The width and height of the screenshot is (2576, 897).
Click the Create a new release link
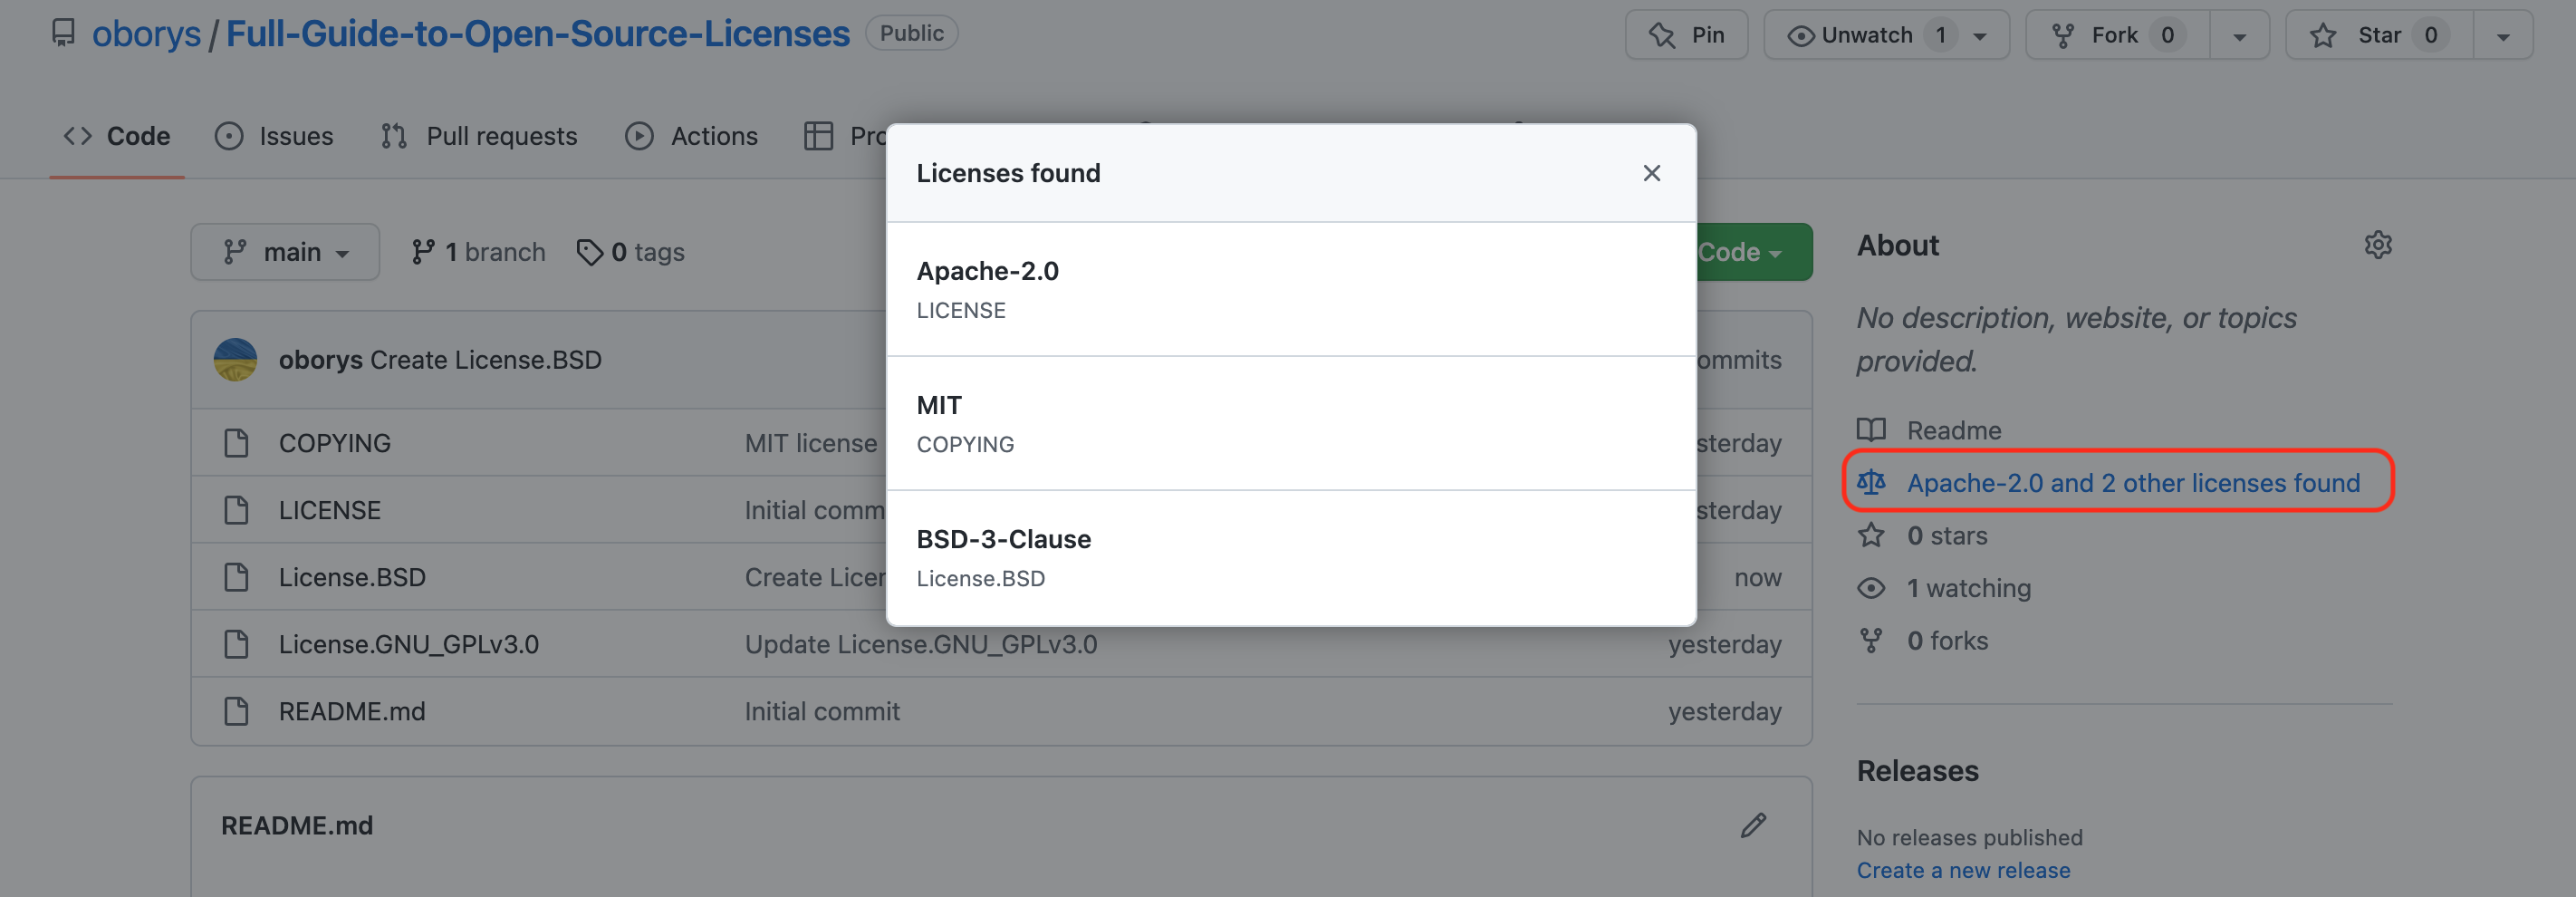(1962, 870)
